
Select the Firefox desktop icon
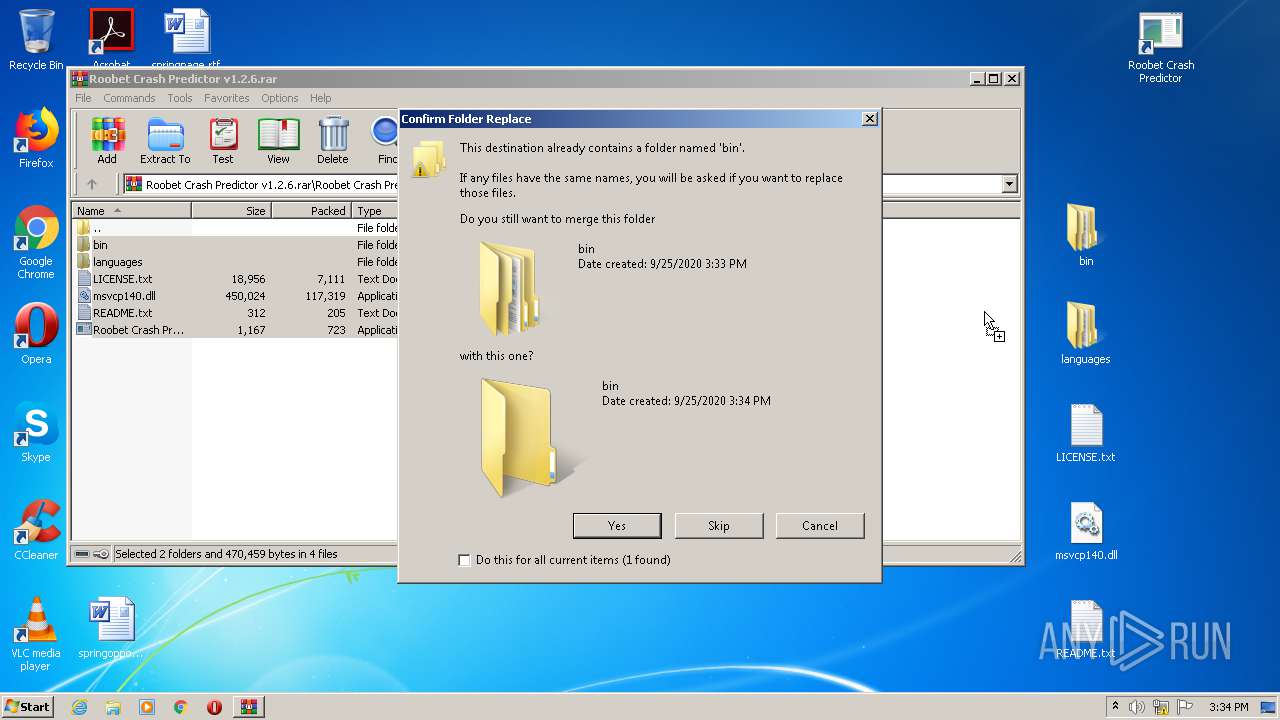[36, 138]
